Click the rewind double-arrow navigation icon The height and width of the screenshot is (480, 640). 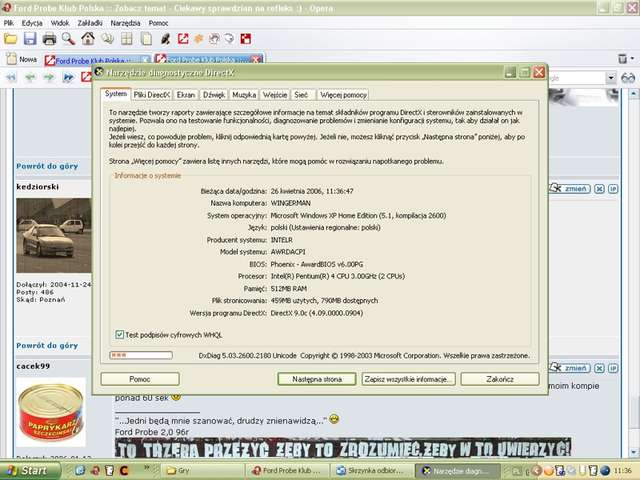coord(11,77)
